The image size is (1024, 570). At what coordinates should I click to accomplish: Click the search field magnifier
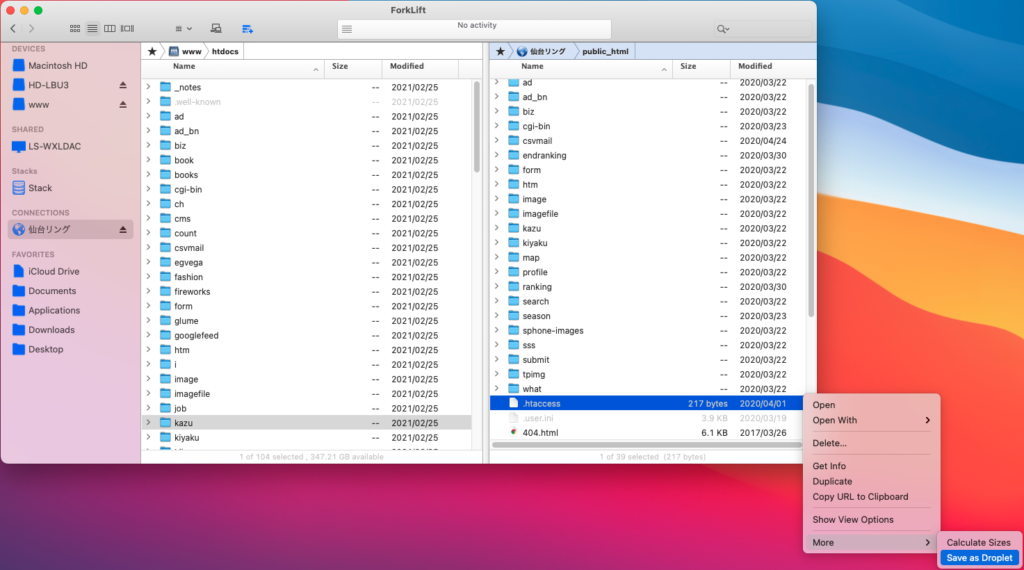tap(722, 29)
